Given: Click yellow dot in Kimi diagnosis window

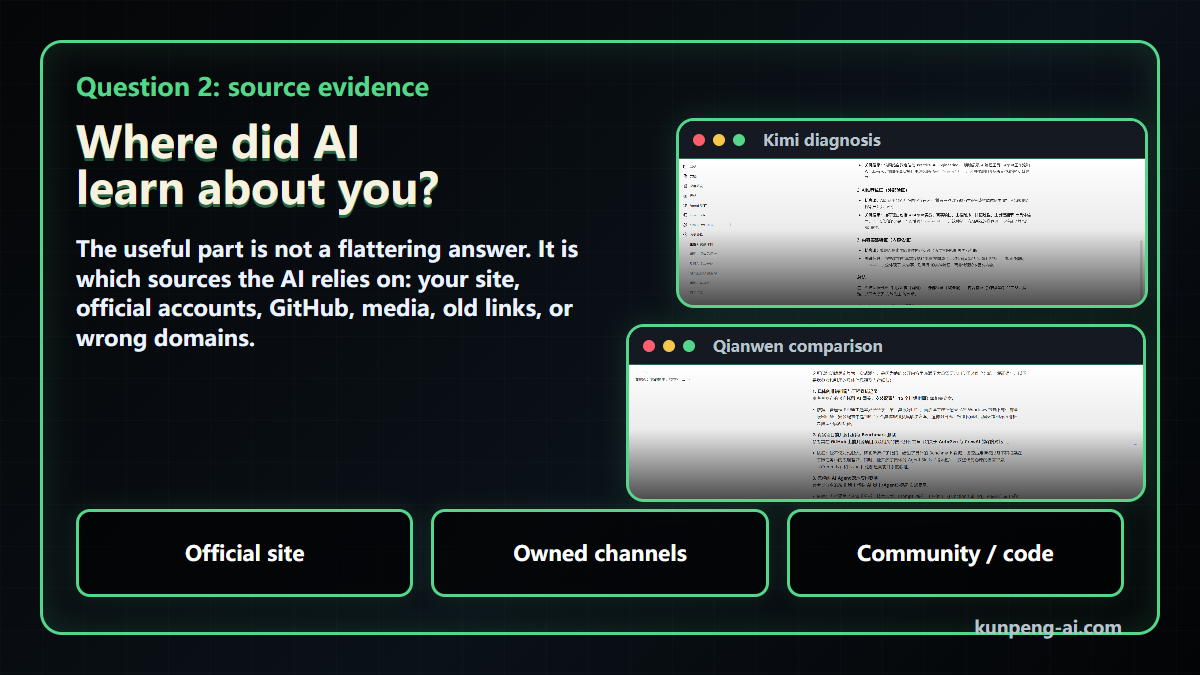Looking at the screenshot, I should pyautogui.click(x=719, y=140).
